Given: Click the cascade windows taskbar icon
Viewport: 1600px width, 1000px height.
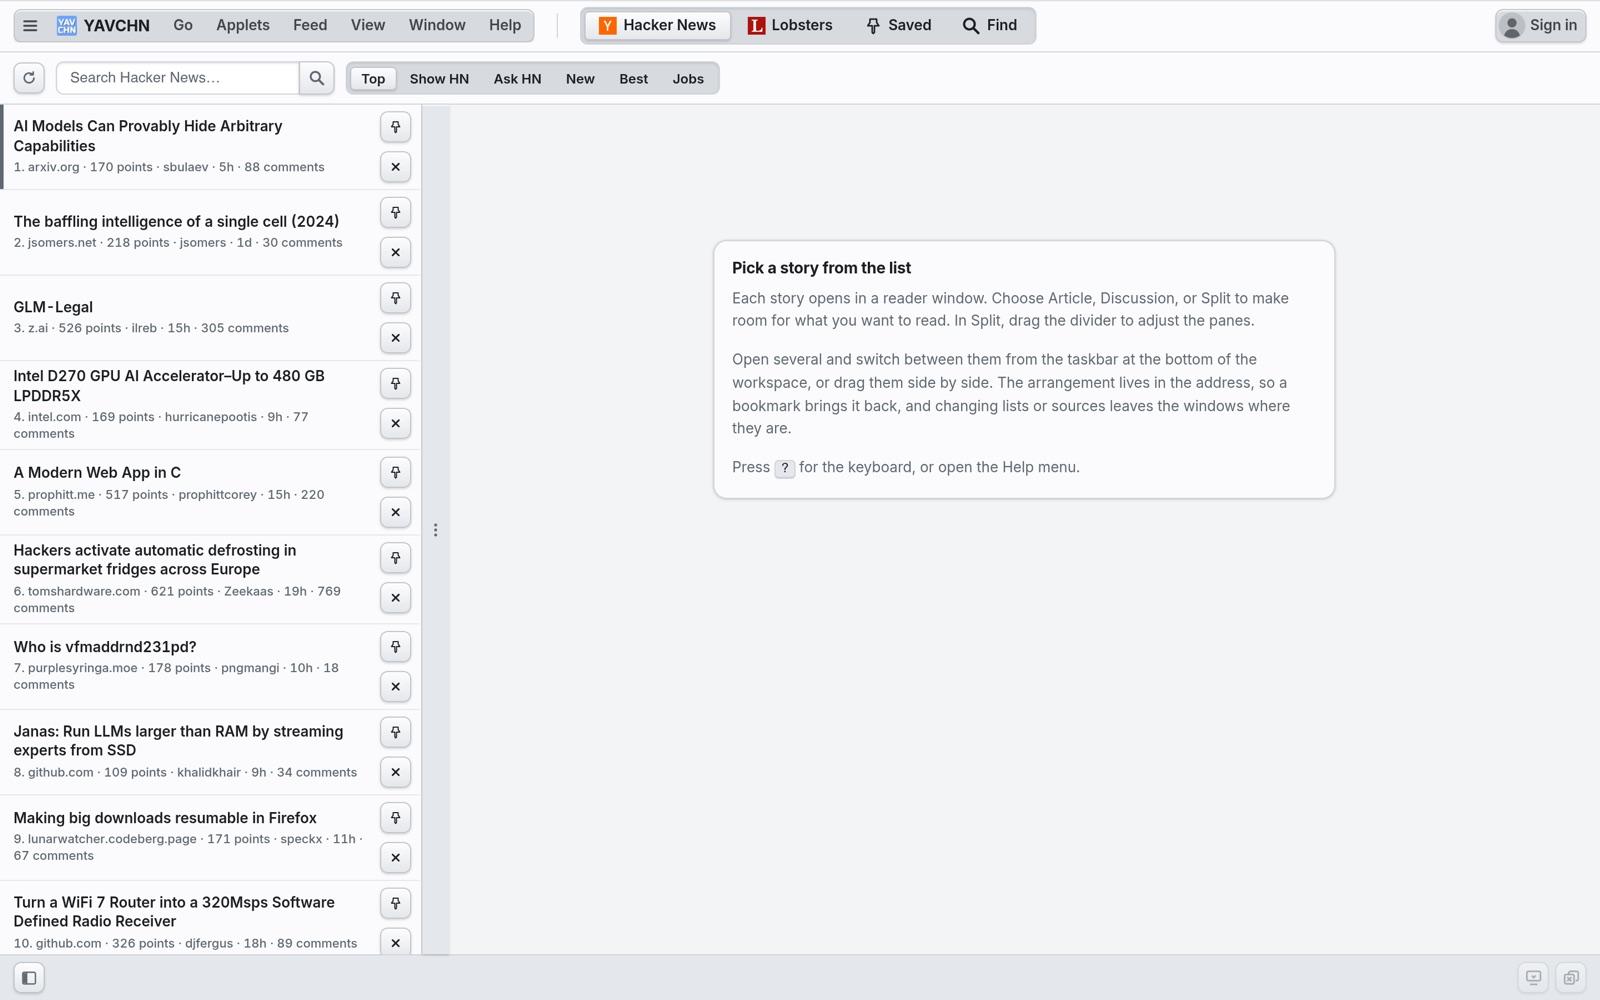Looking at the screenshot, I should (x=1571, y=978).
